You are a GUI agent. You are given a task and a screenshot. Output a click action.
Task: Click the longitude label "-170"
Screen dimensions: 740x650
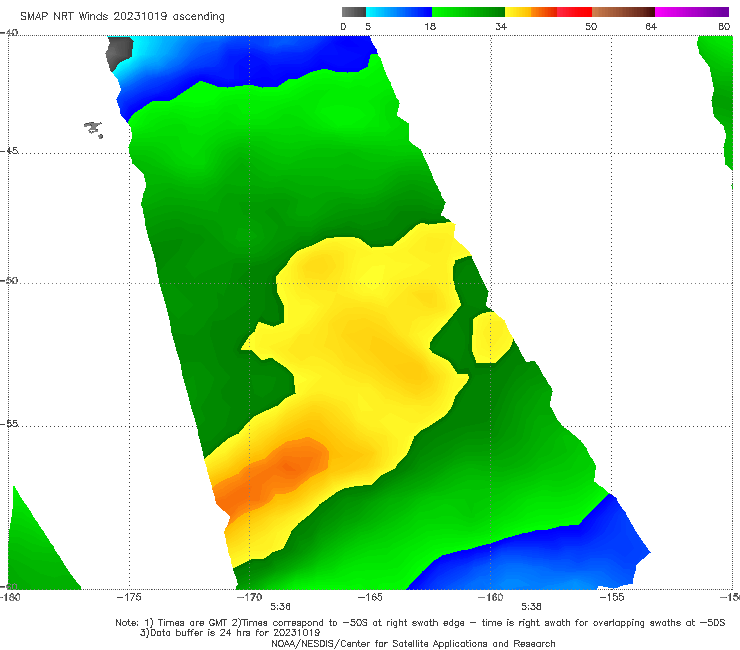[250, 597]
